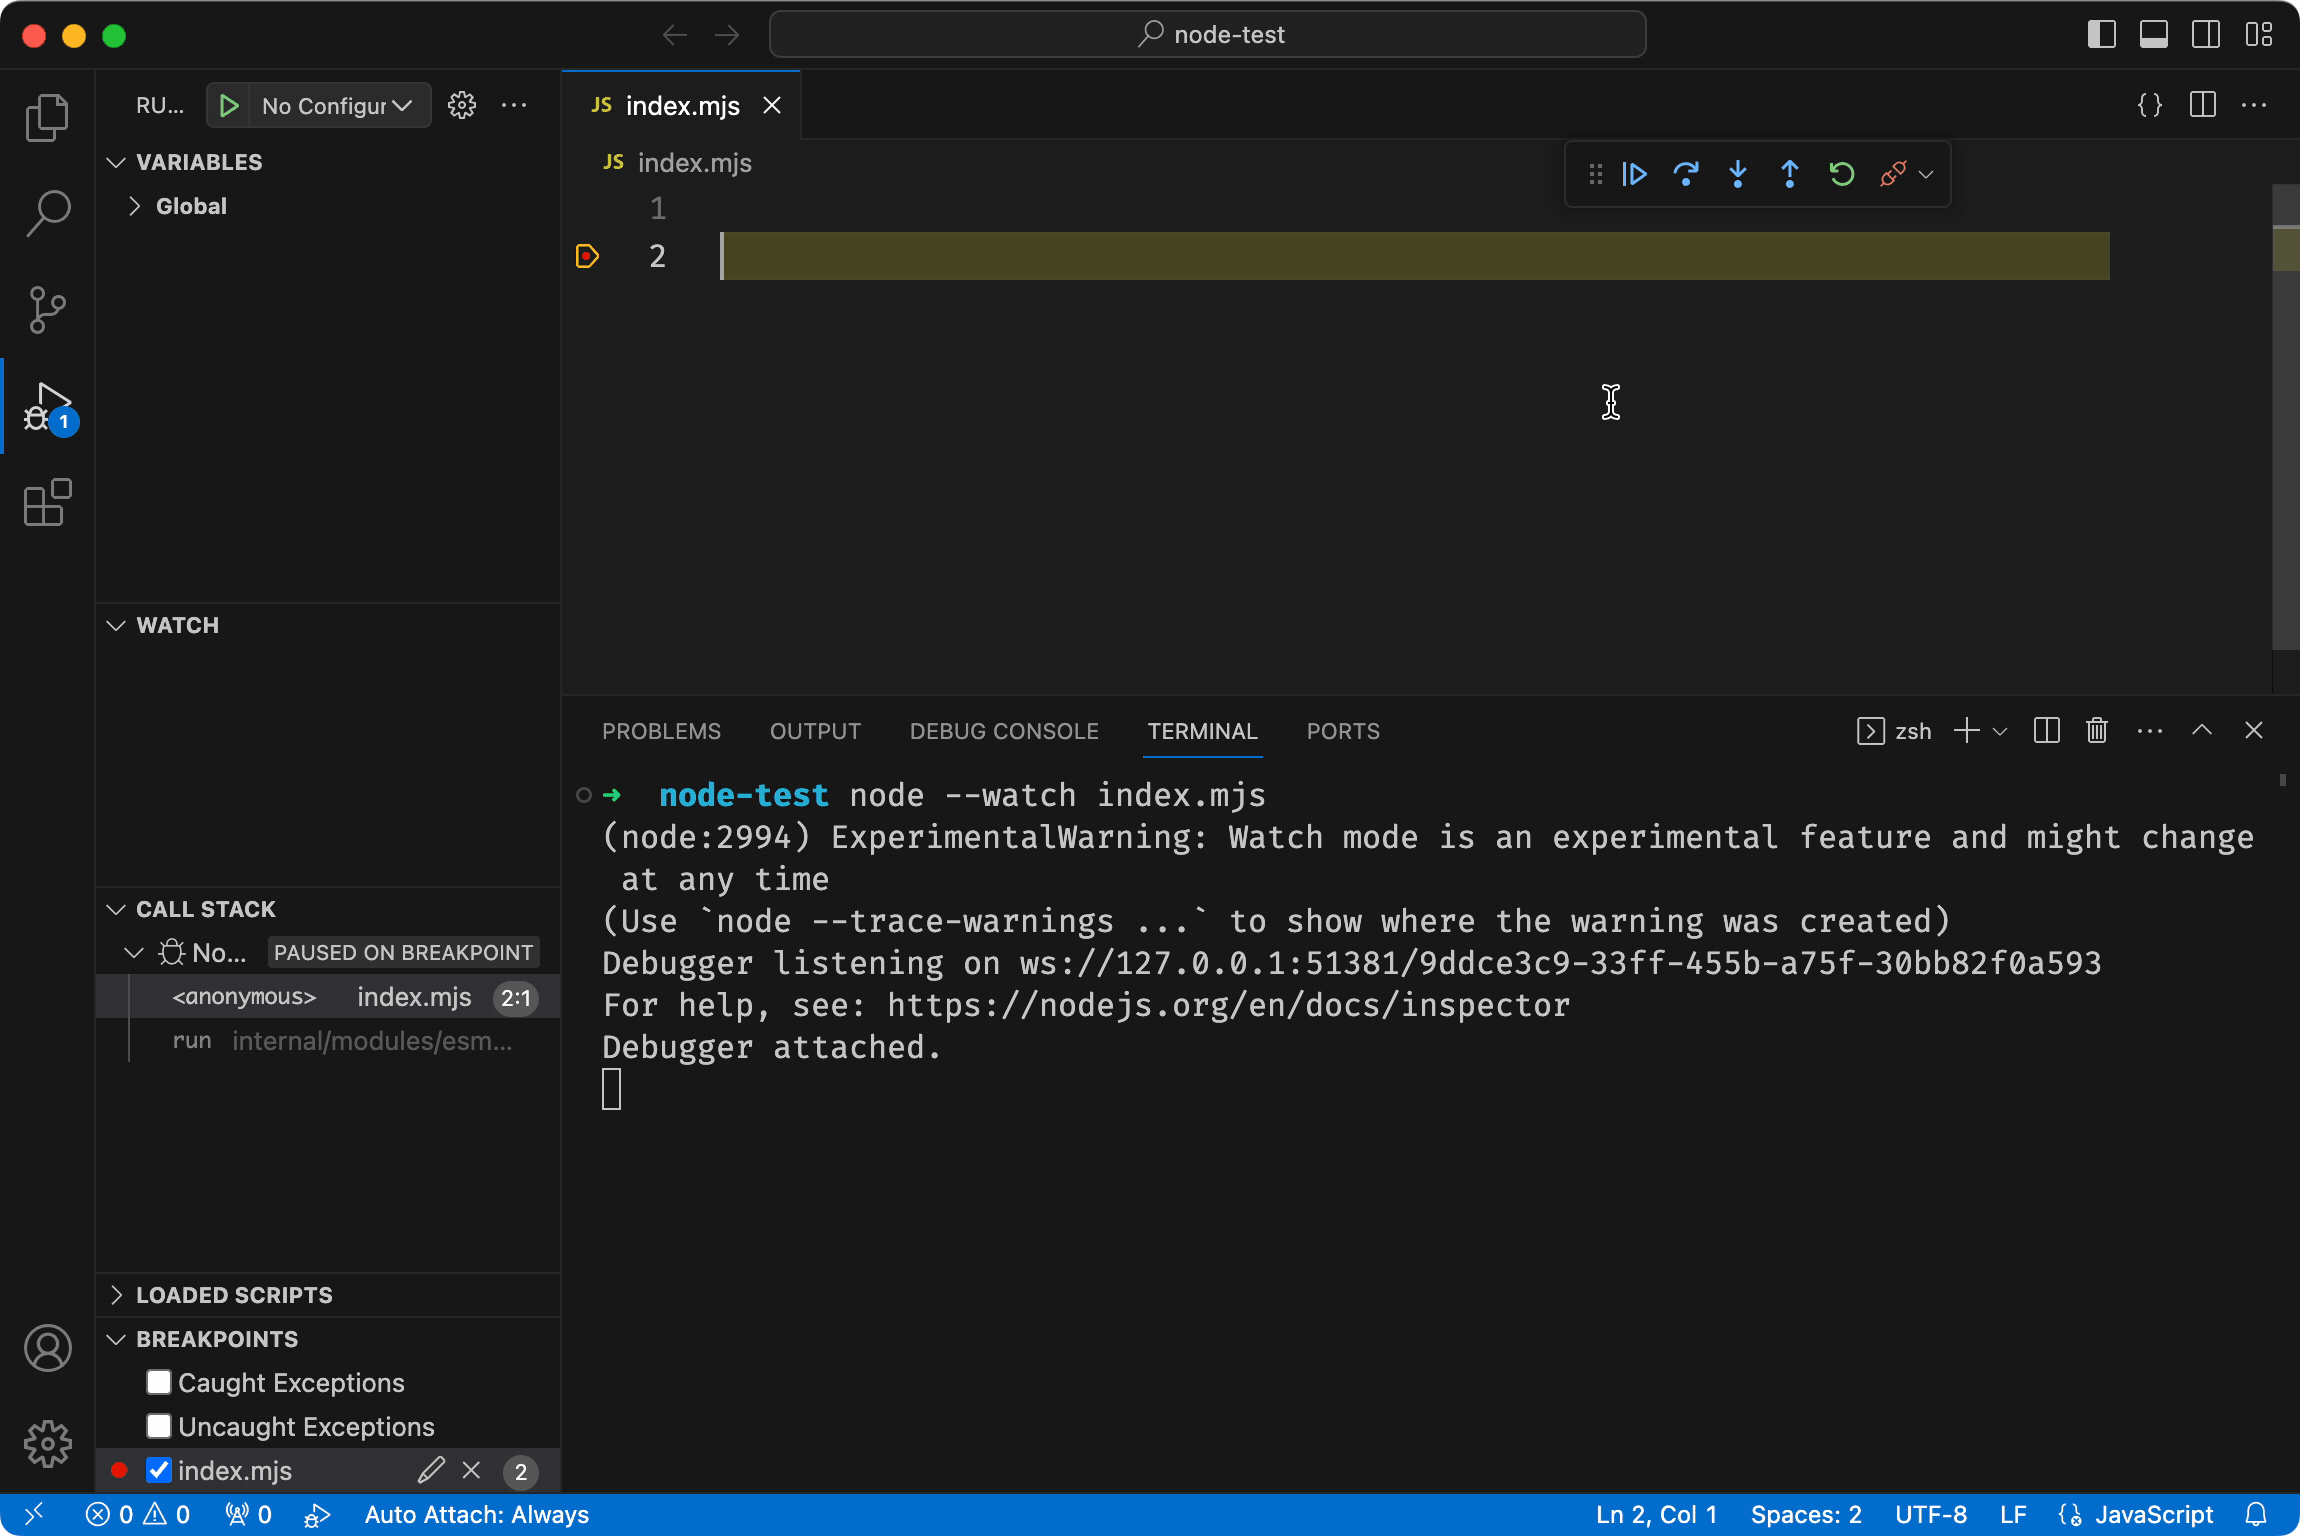
Task: Open Source Control view
Action: point(47,309)
